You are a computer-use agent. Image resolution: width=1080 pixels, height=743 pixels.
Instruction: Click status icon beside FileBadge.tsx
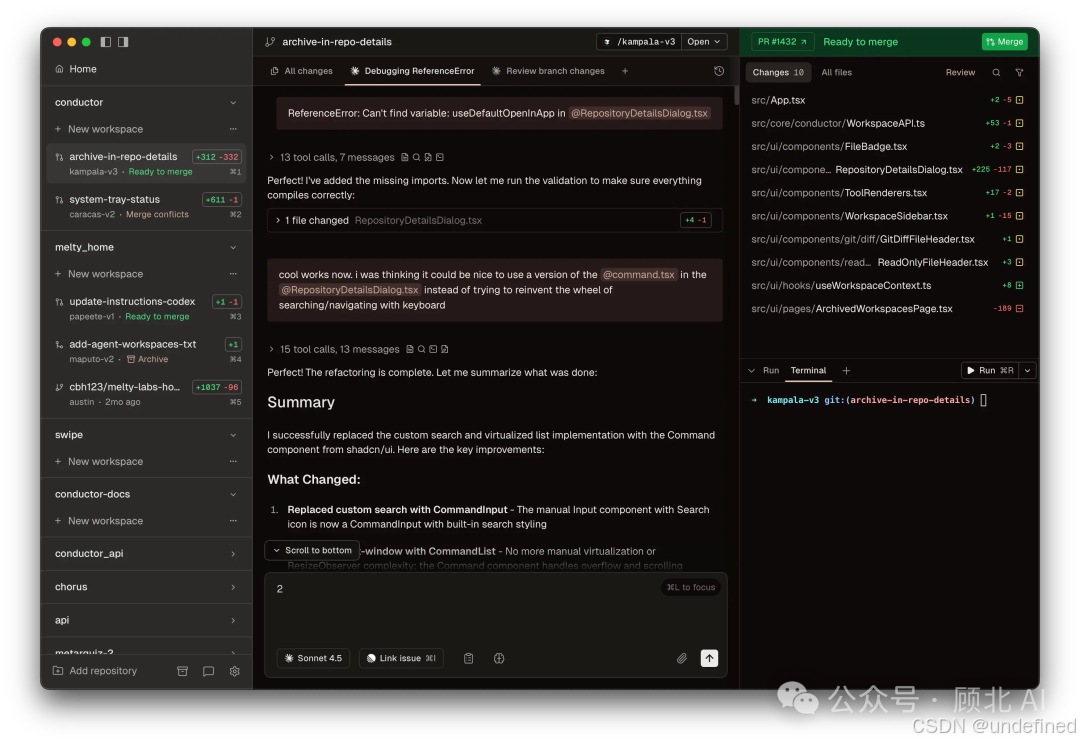[1019, 147]
